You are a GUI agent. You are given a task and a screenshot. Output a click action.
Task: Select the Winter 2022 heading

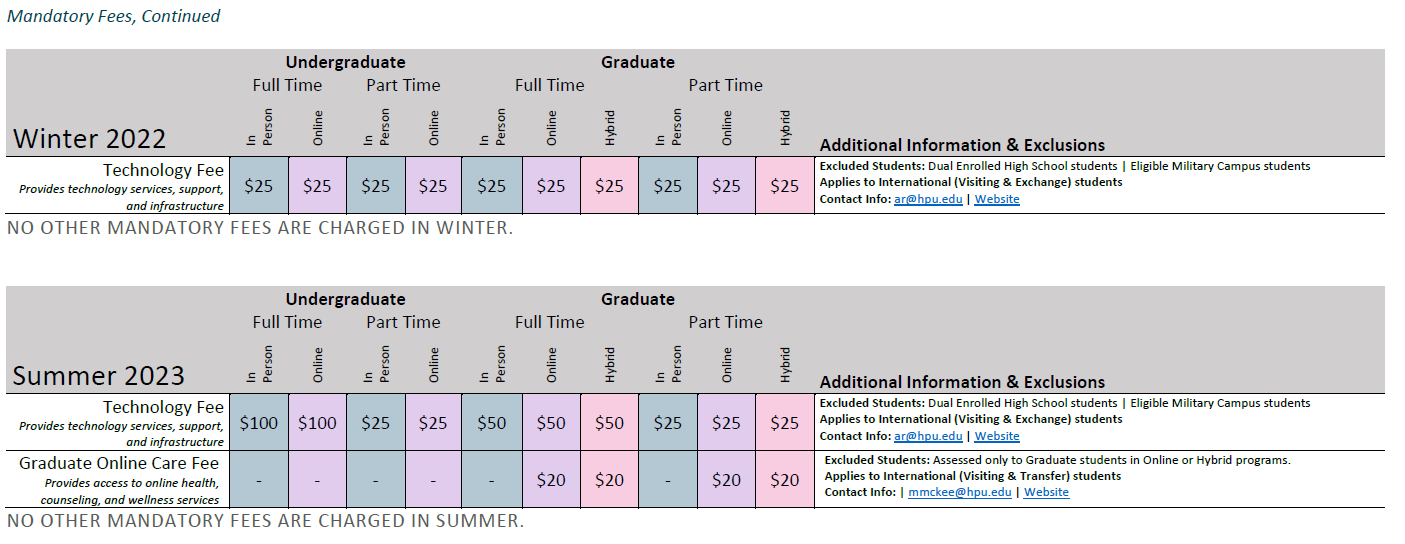(89, 138)
